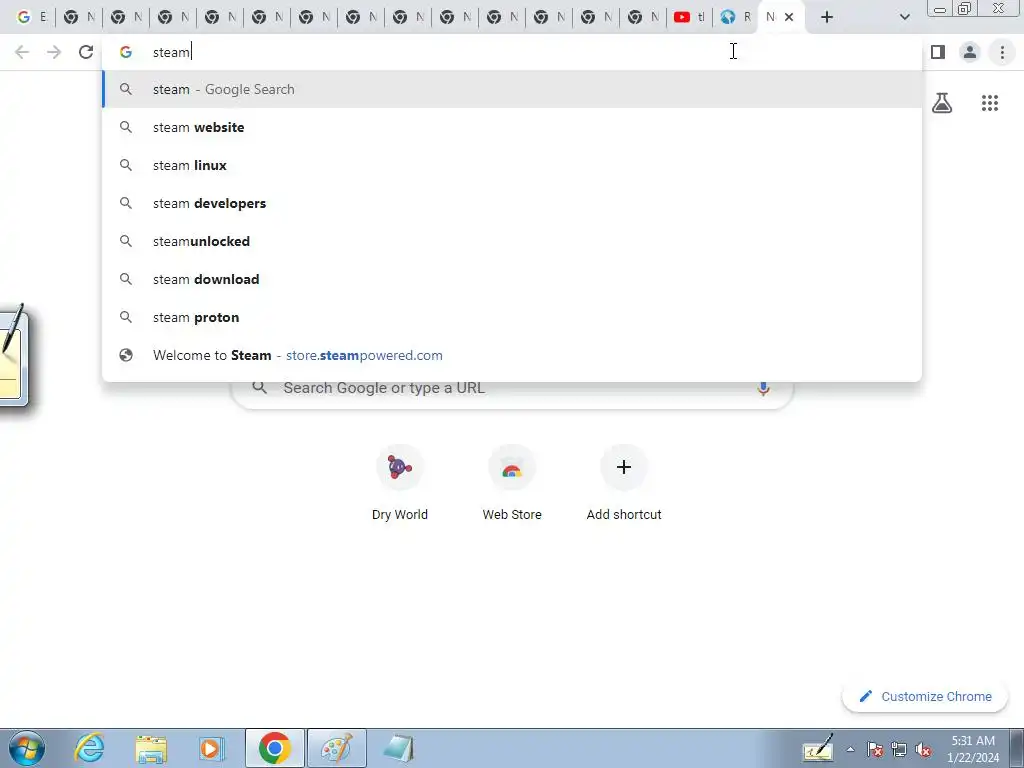Show hidden tray icons arrow
Viewport: 1024px width, 768px height.
point(850,749)
